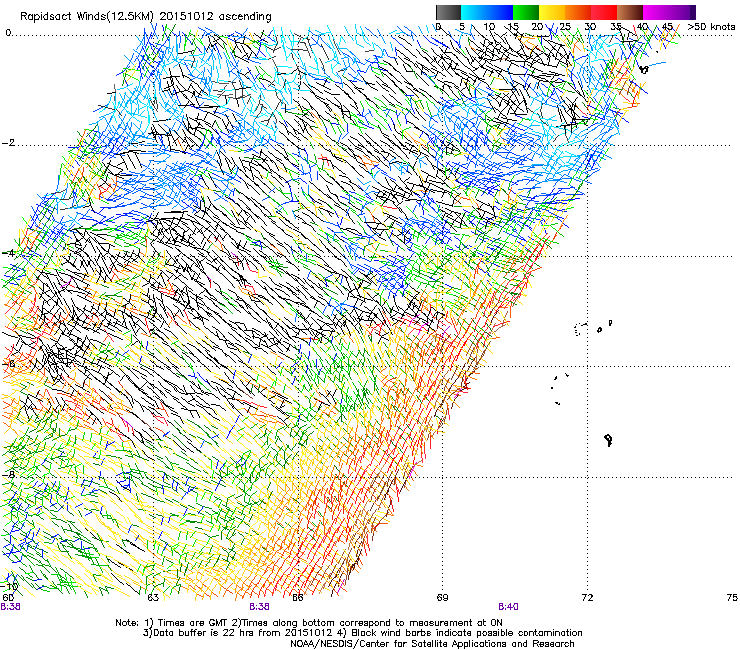Click the '72' longitude axis label
This screenshot has height=650, width=740.
(x=587, y=598)
